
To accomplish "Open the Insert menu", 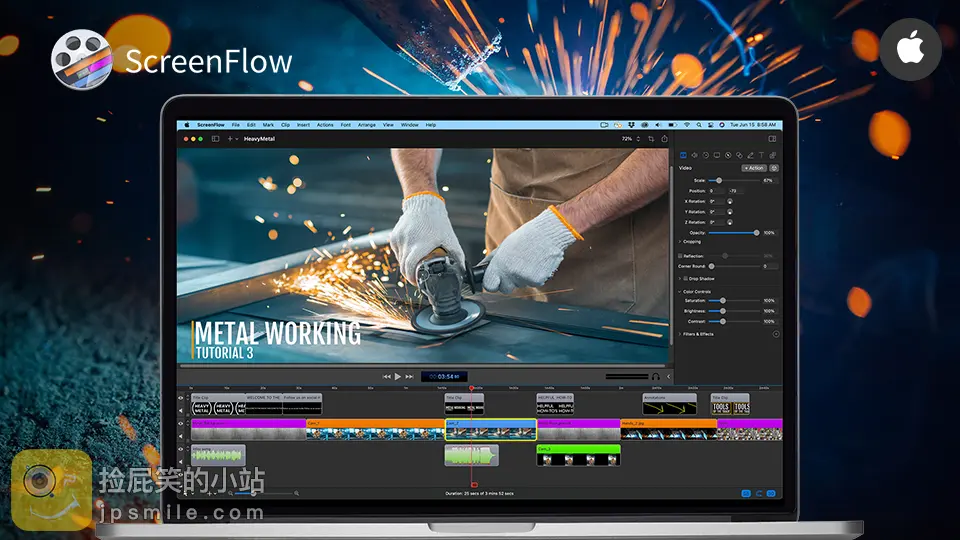I will pyautogui.click(x=304, y=125).
